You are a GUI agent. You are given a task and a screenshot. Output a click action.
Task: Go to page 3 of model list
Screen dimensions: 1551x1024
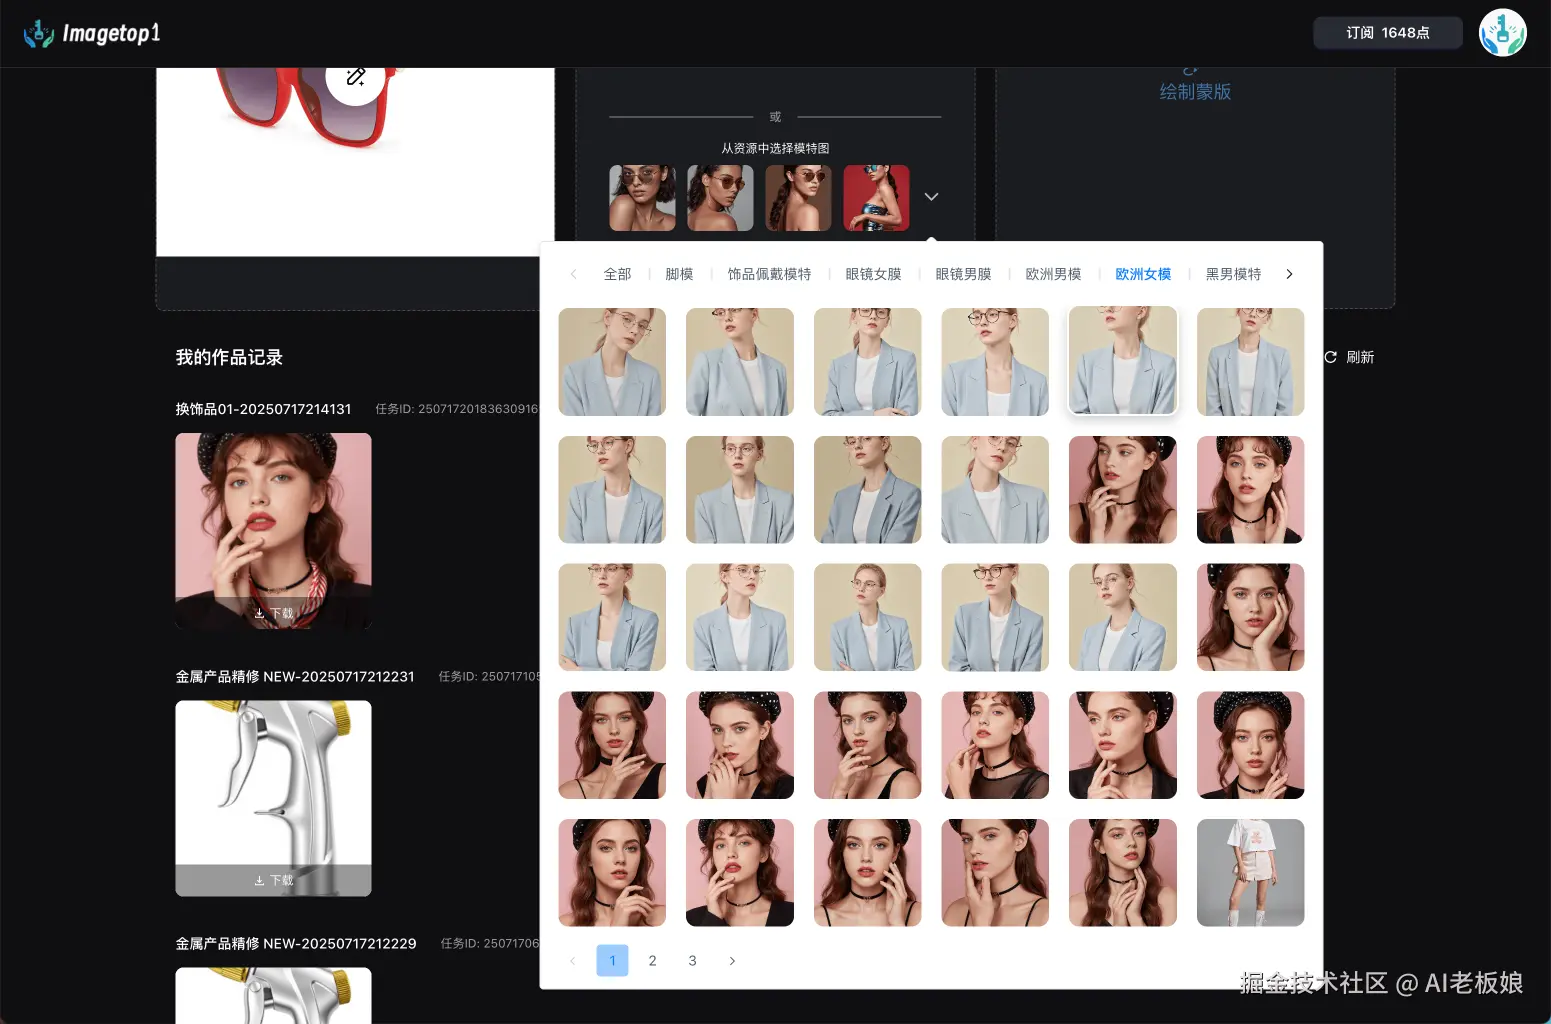point(692,961)
